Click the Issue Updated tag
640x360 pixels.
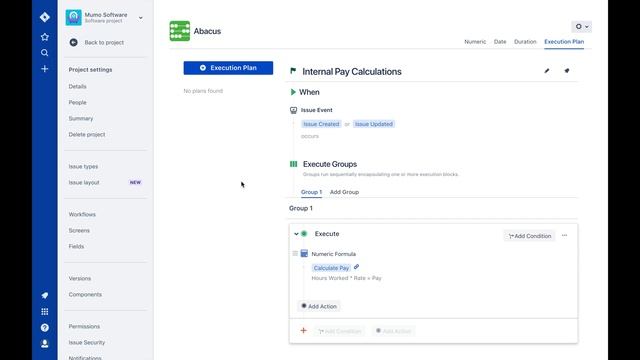373,124
